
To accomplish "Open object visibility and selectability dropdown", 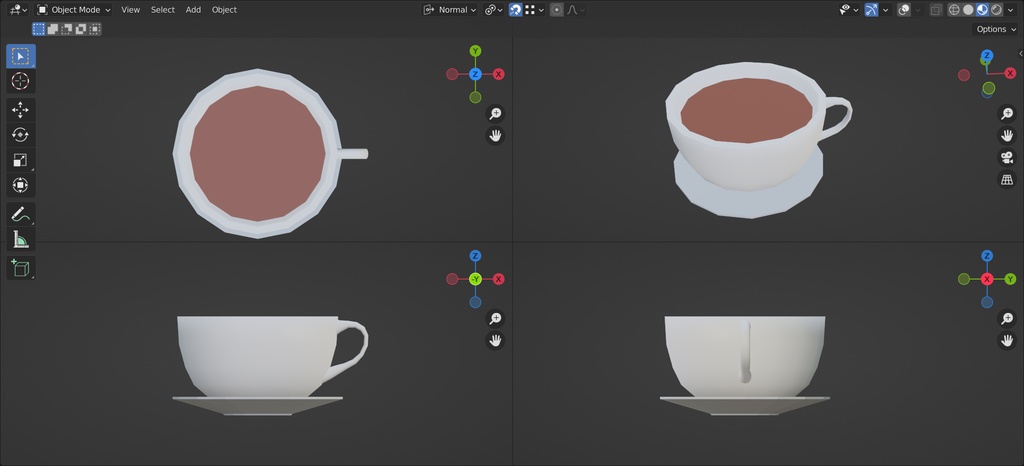I will 849,10.
